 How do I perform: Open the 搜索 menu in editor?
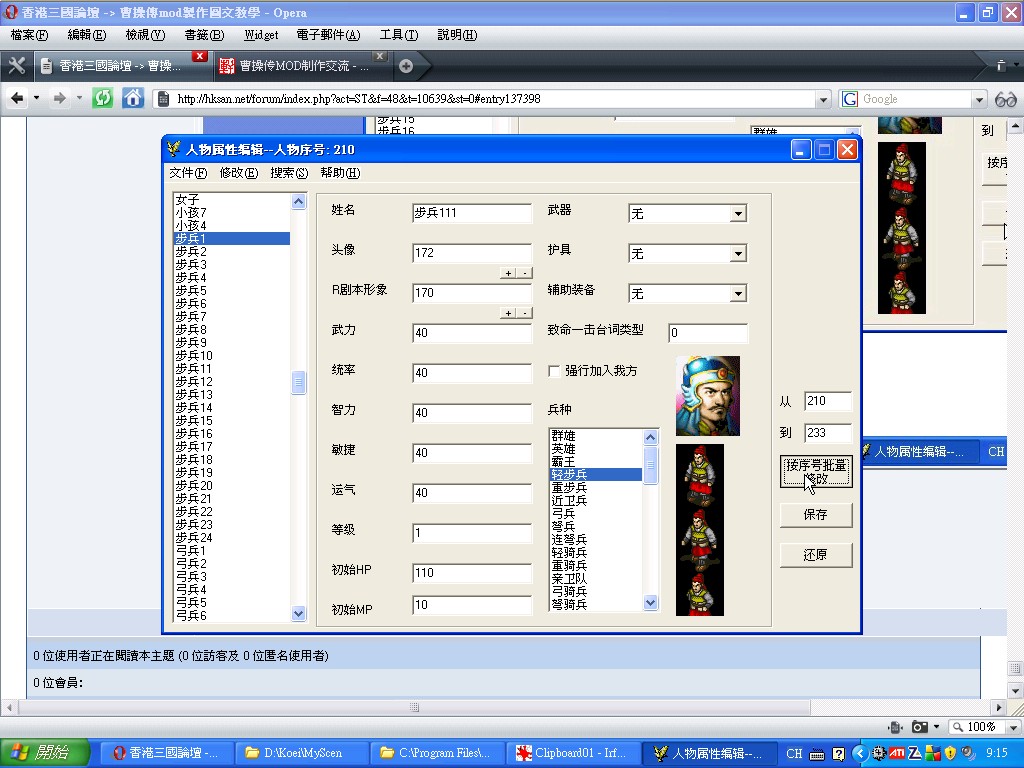(x=288, y=173)
